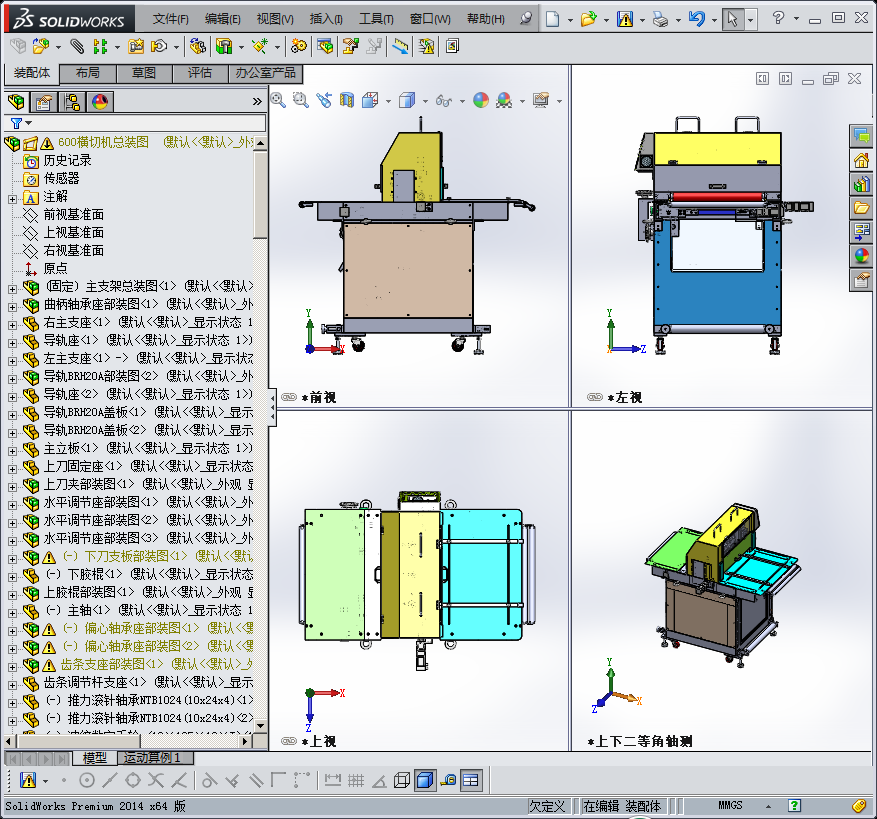The height and width of the screenshot is (819, 877).
Task: Click the Print icon
Action: tap(661, 19)
